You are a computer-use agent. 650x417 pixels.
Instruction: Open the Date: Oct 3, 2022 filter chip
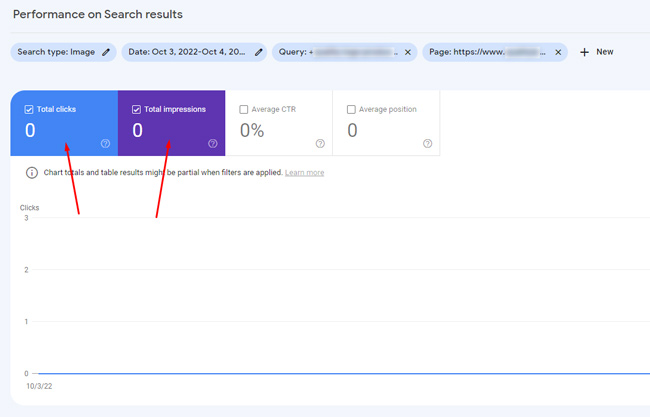pos(187,52)
